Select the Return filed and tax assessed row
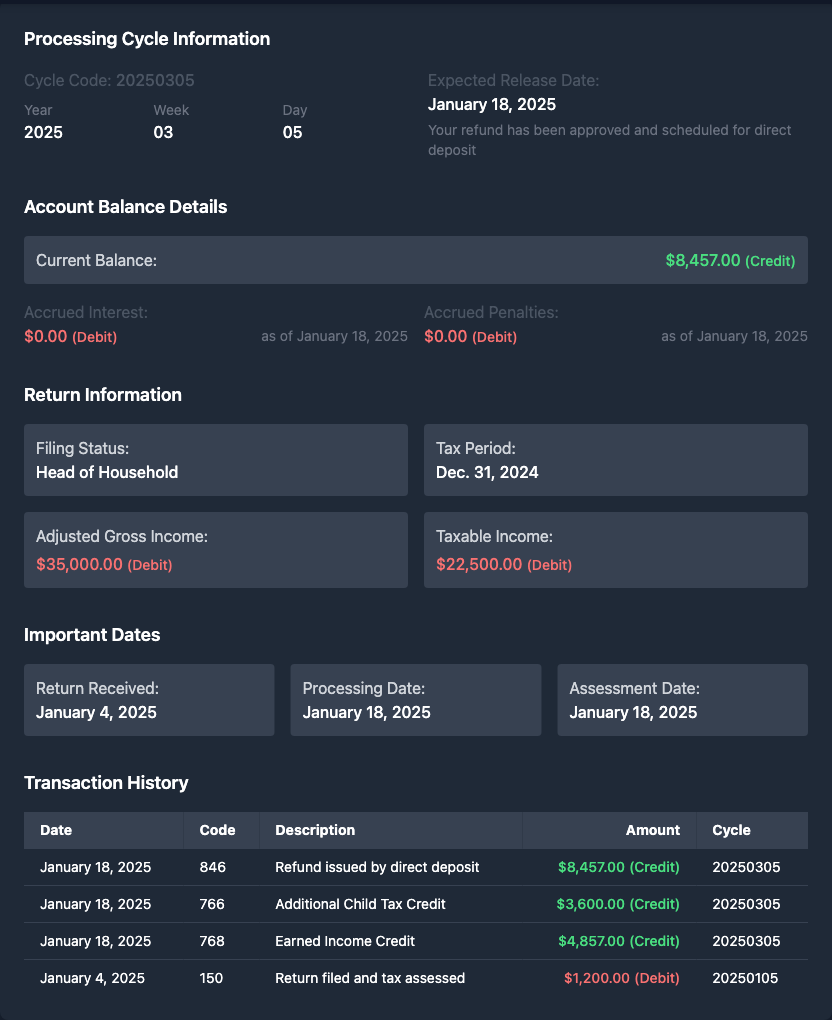The width and height of the screenshot is (832, 1020). coord(370,978)
